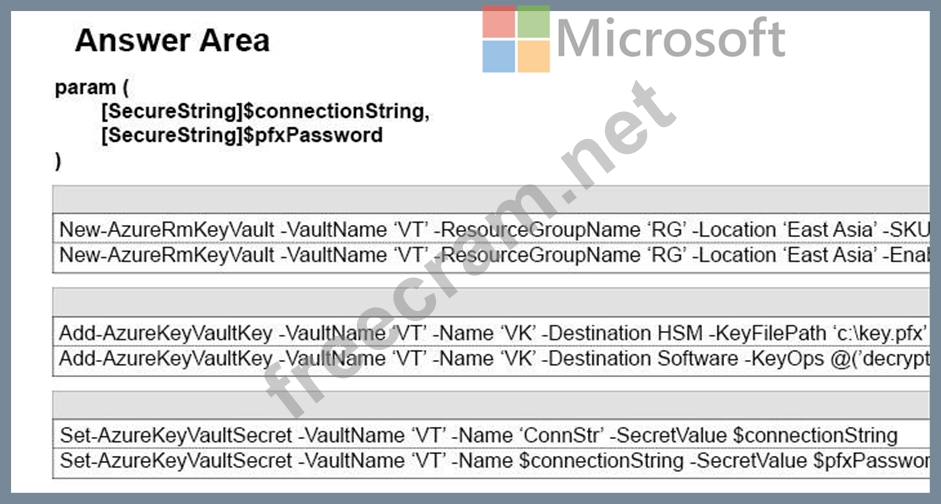Choose Add-AzureKeyVaultKey with Destination HSM

[492, 333]
